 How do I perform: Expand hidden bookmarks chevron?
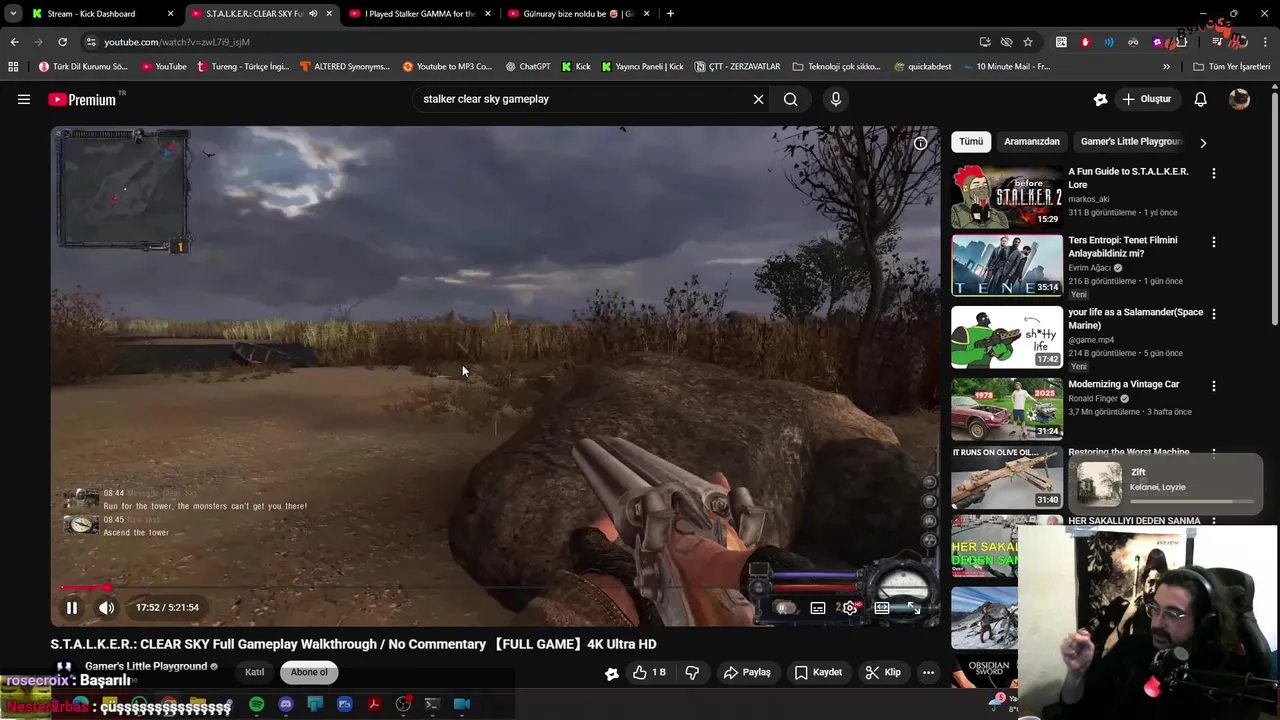1166,67
